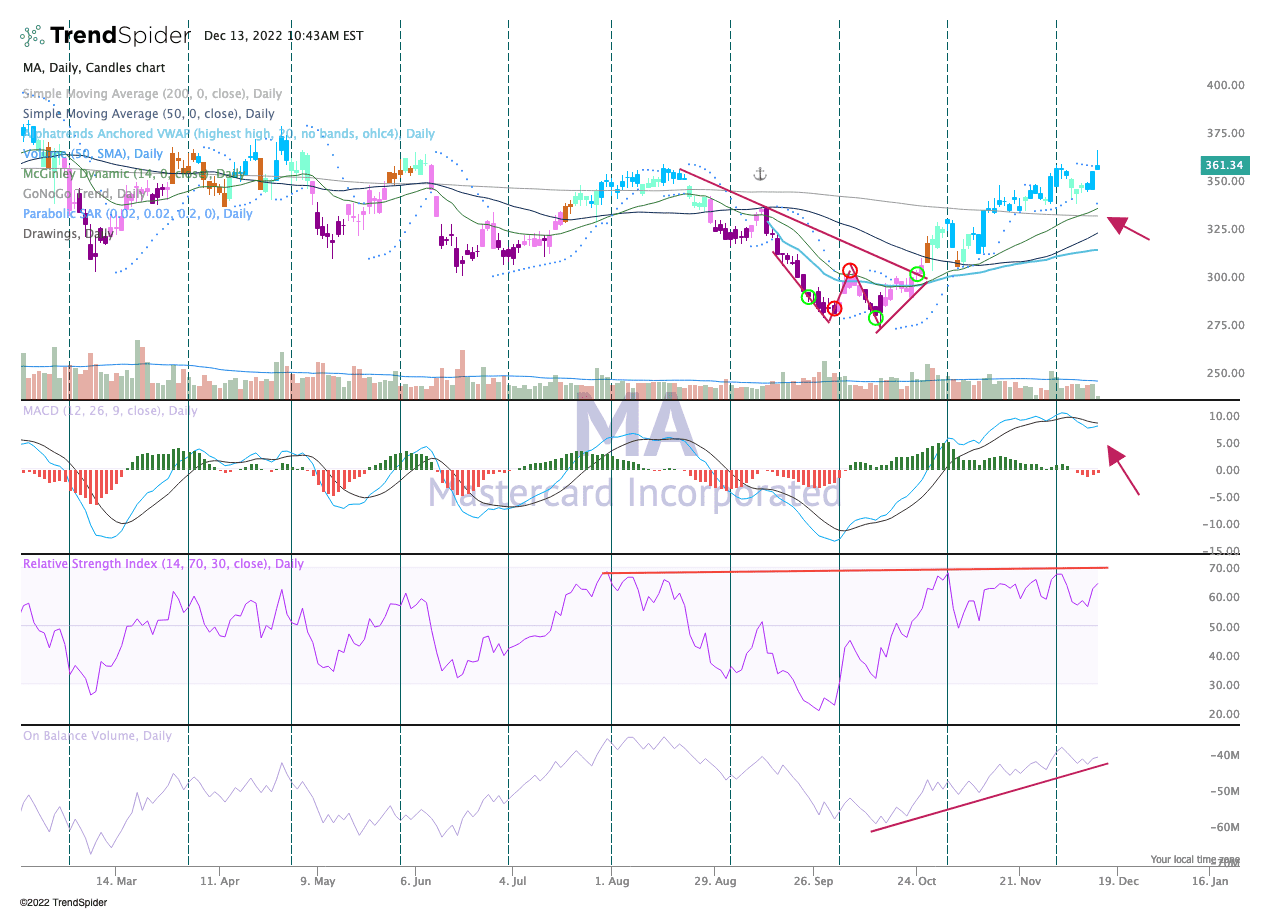The width and height of the screenshot is (1270, 912).
Task: Click the TrendSpider logo icon
Action: (x=32, y=37)
